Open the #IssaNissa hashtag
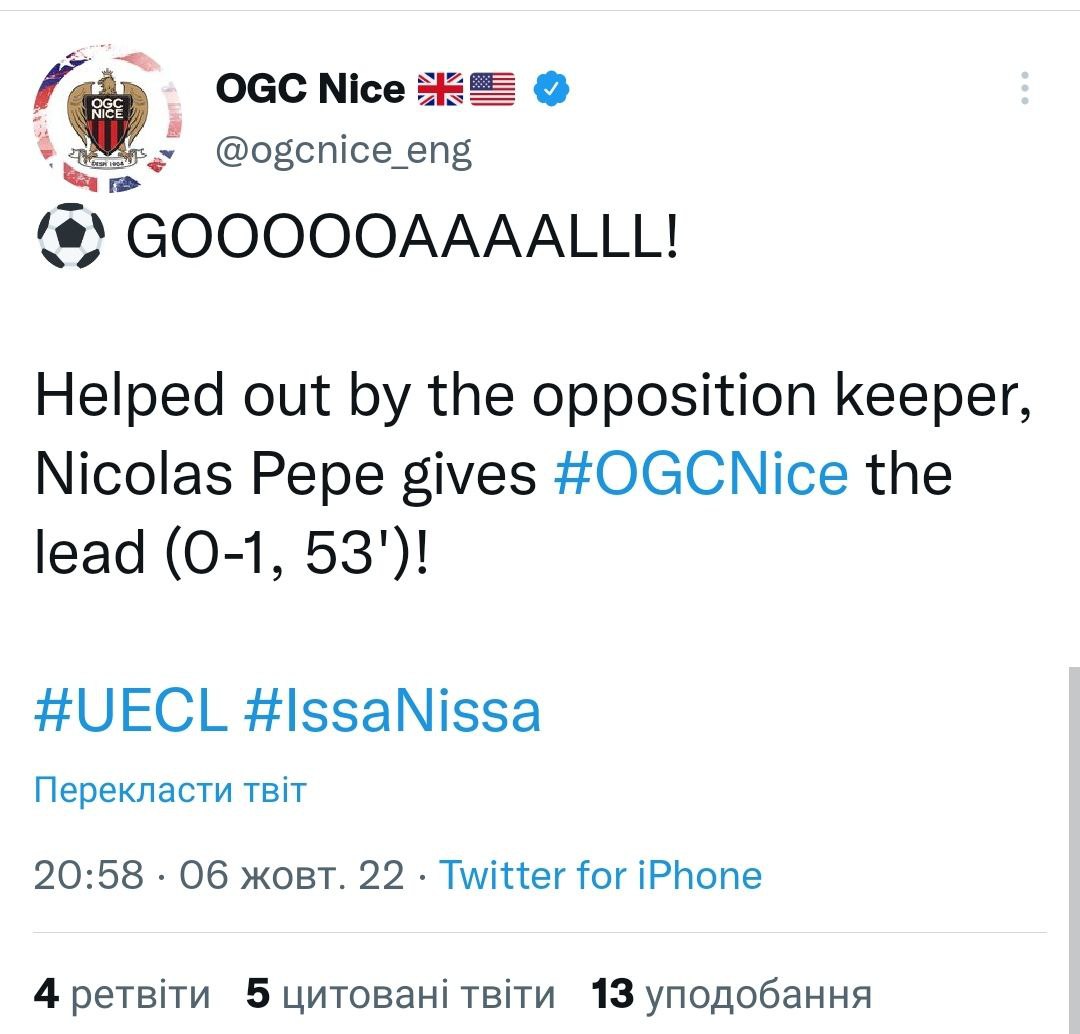Viewport: 1080px width, 1034px height. (x=392, y=712)
